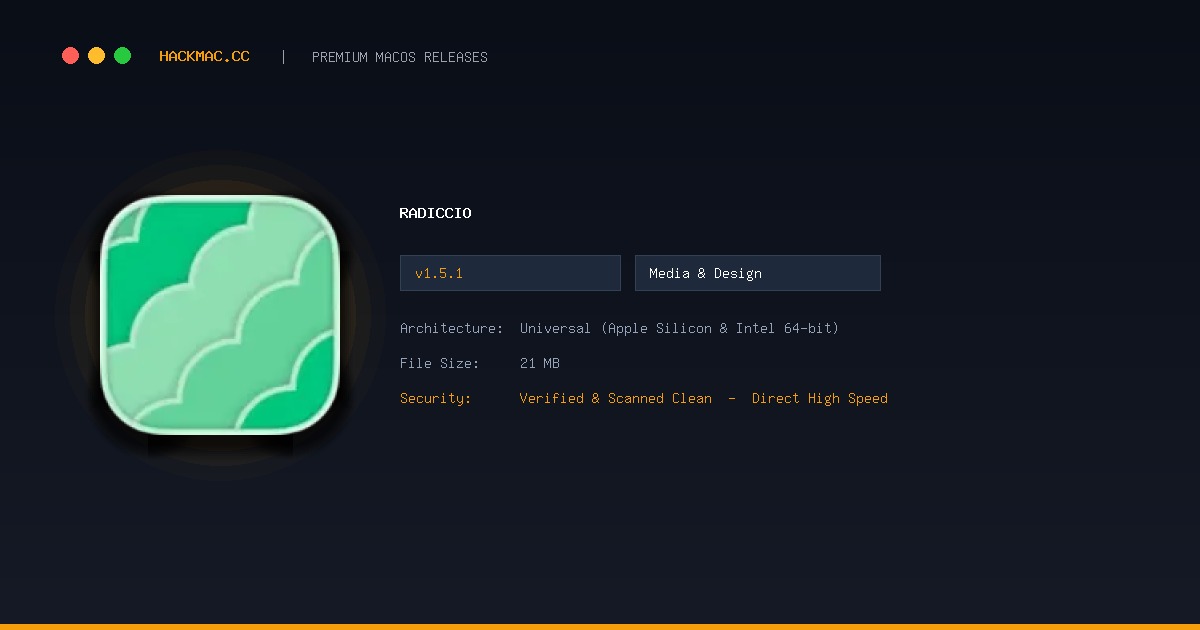Click the yellow minimize dot
Image resolution: width=1200 pixels, height=630 pixels.
96,56
